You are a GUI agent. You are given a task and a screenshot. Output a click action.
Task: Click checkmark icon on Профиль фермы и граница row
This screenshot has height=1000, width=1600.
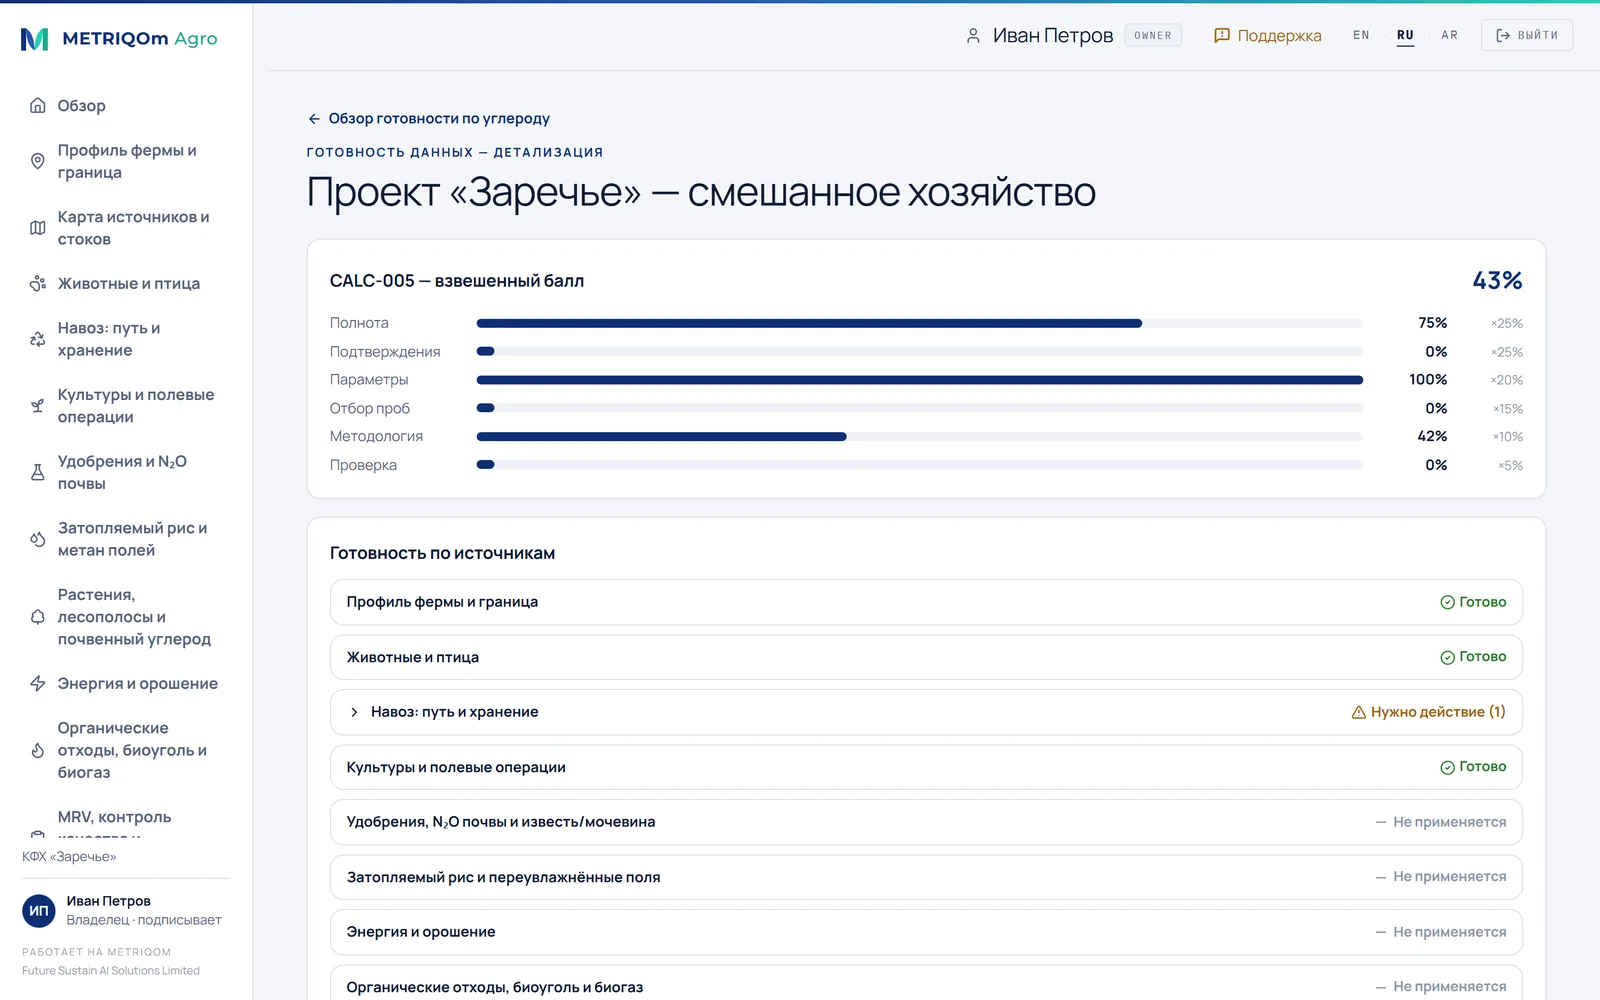pos(1447,602)
